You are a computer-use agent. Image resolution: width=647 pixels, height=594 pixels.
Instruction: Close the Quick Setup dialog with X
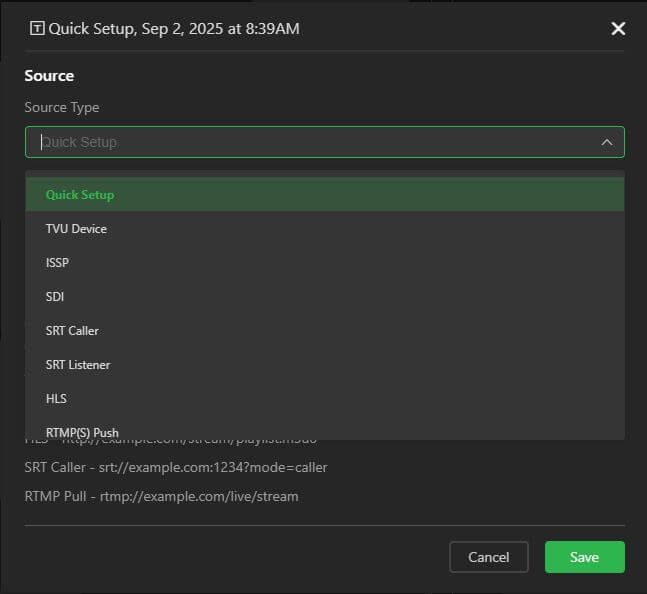(x=618, y=29)
